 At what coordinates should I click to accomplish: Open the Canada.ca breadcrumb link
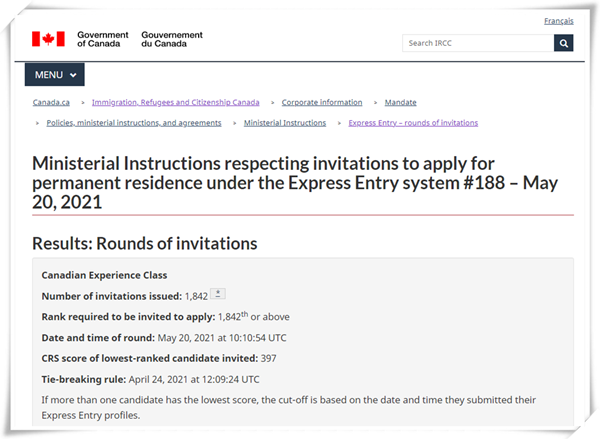[51, 102]
